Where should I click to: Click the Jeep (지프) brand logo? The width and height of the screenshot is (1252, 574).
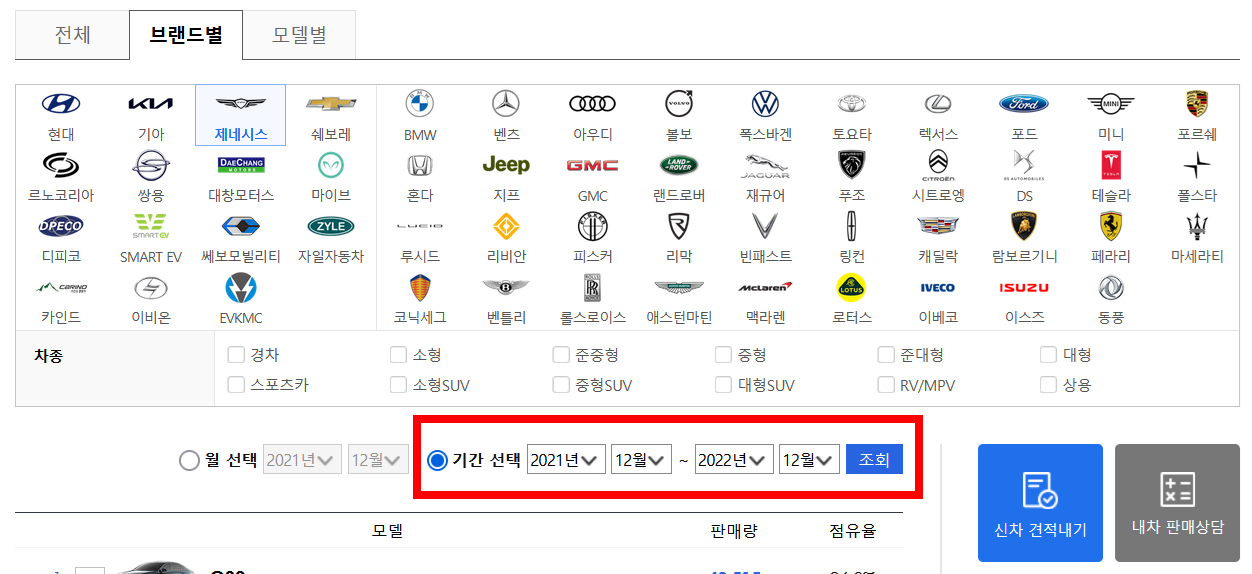(x=506, y=164)
